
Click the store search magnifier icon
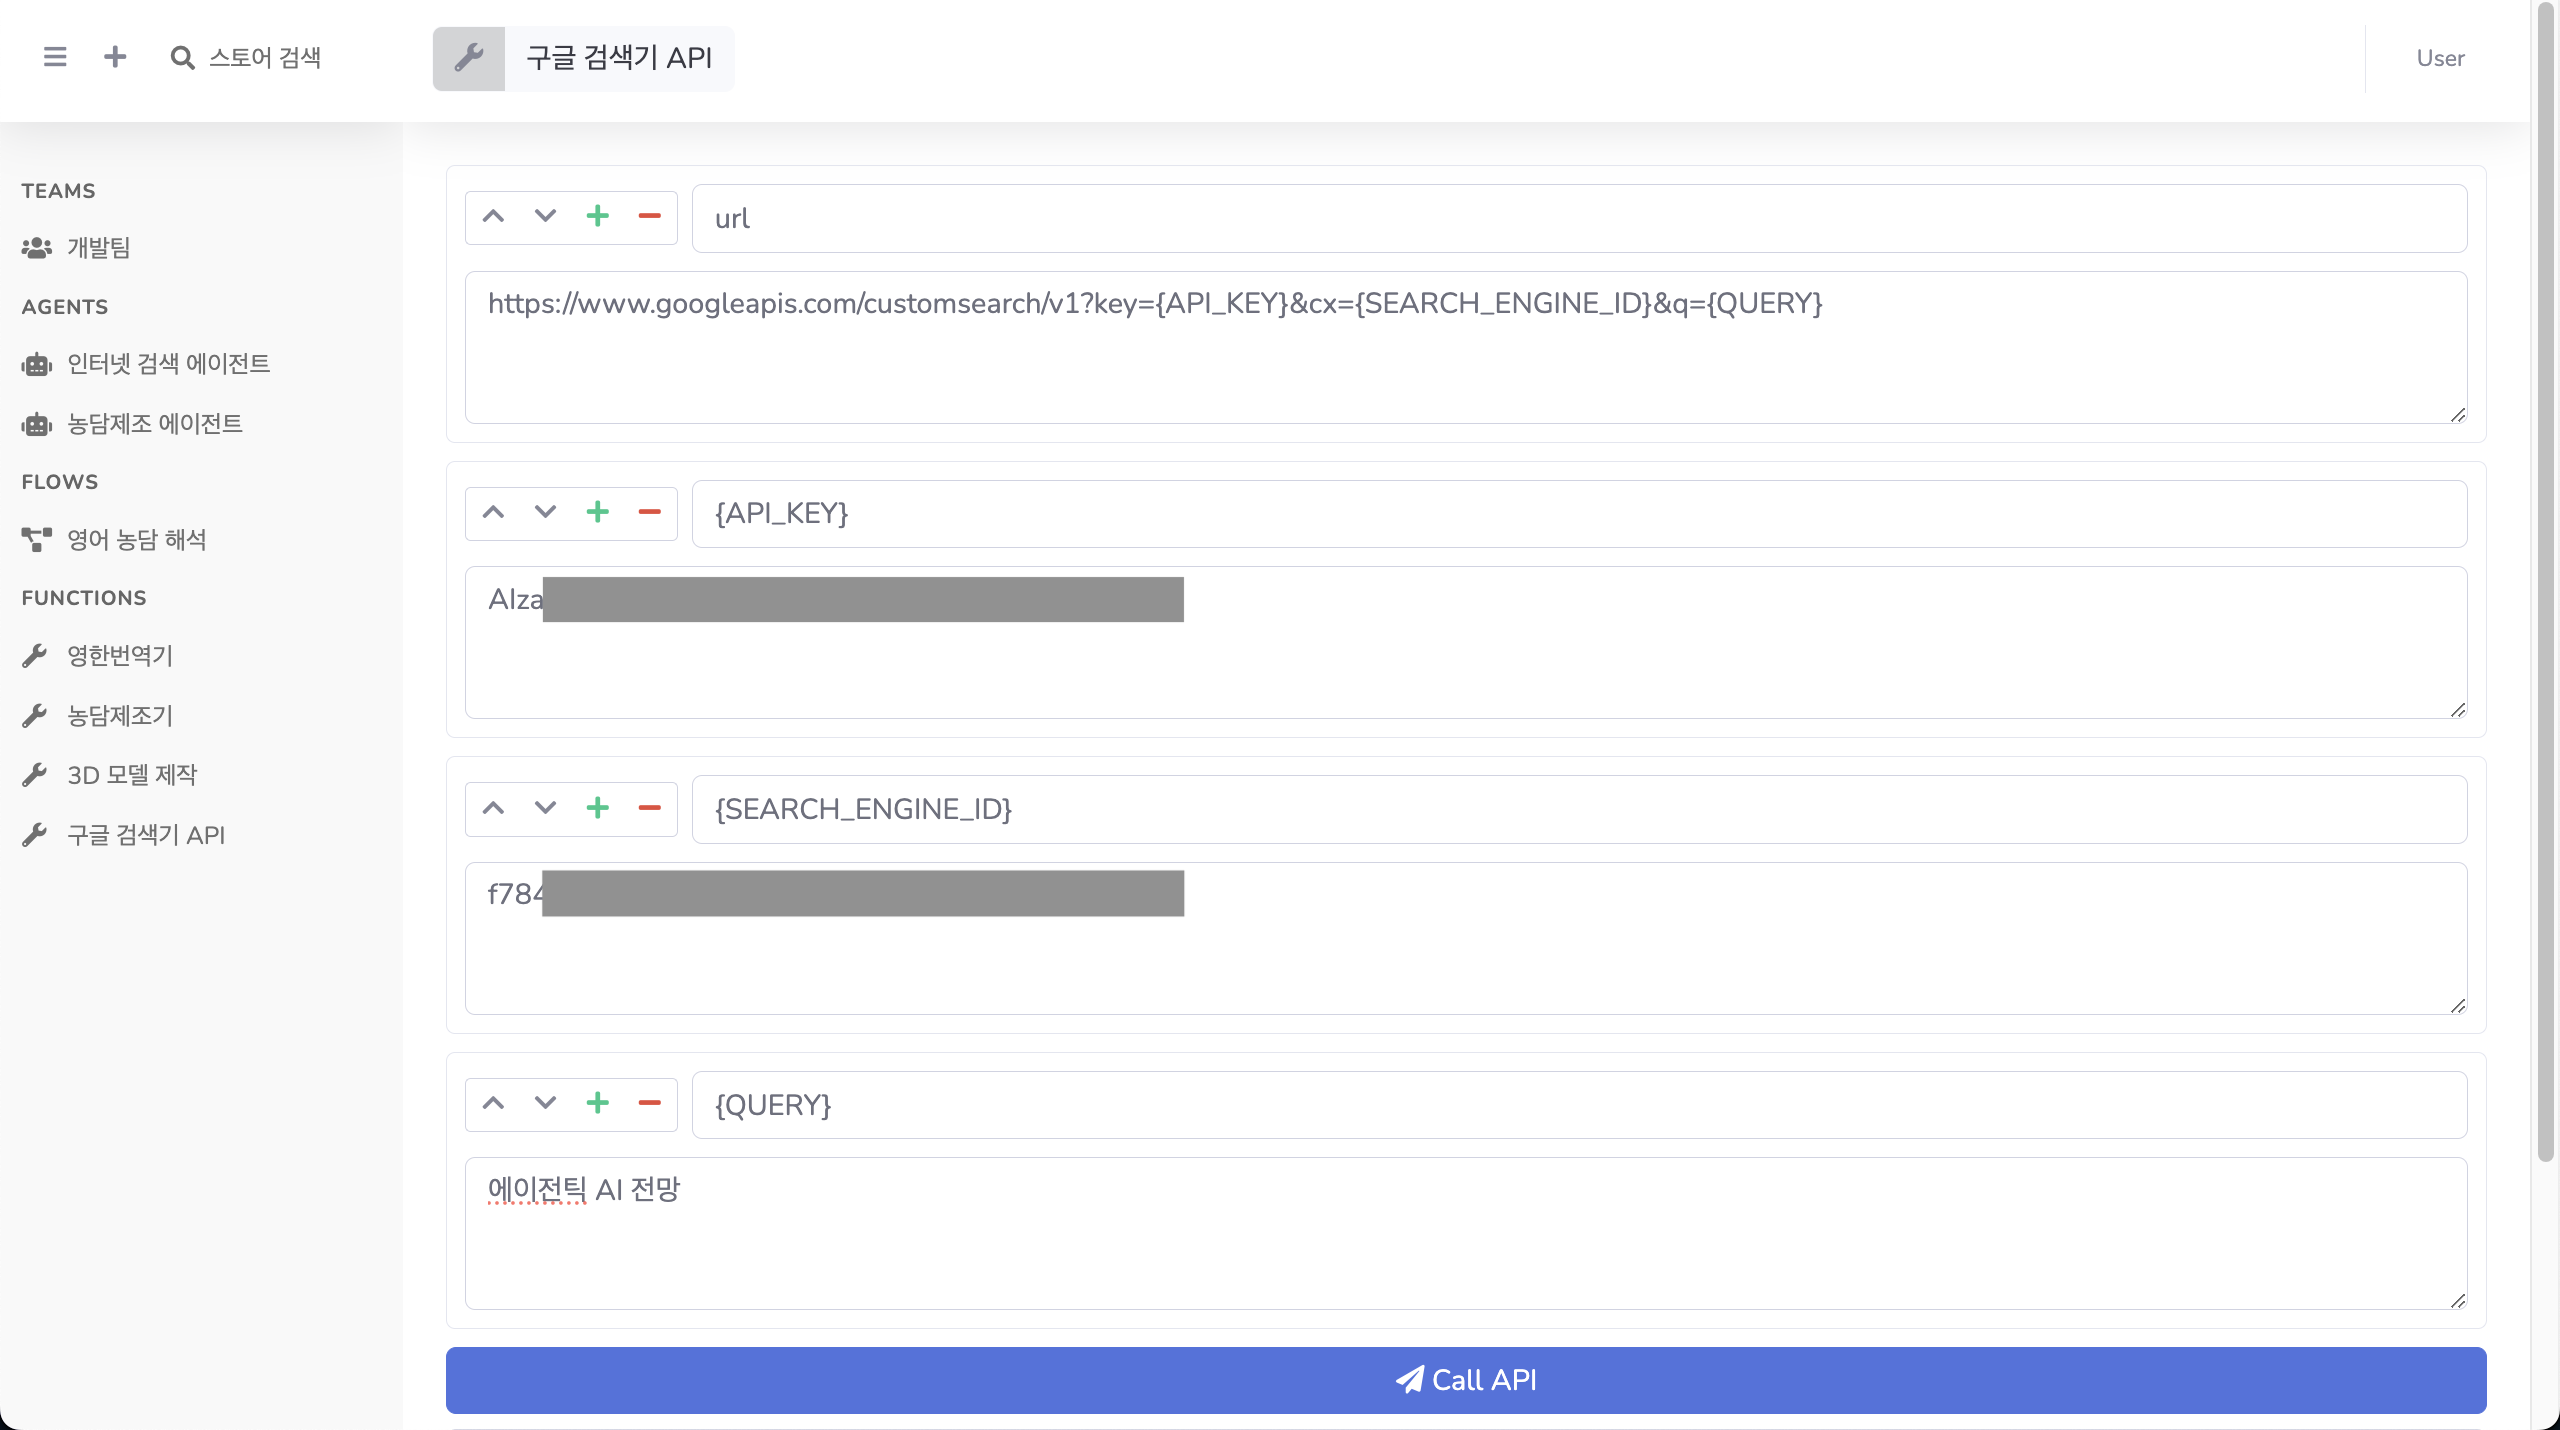pyautogui.click(x=182, y=58)
